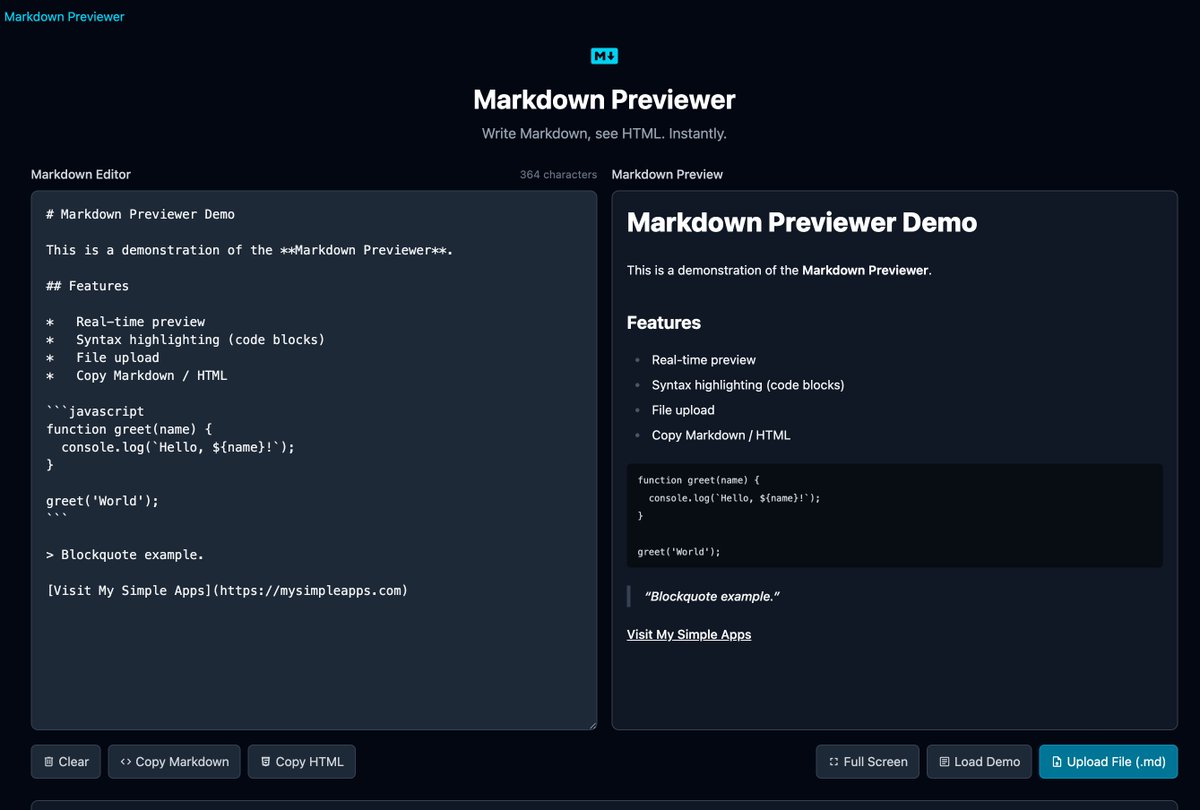Click the editor's resize handle corner
1200x810 pixels.
pyautogui.click(x=591, y=724)
